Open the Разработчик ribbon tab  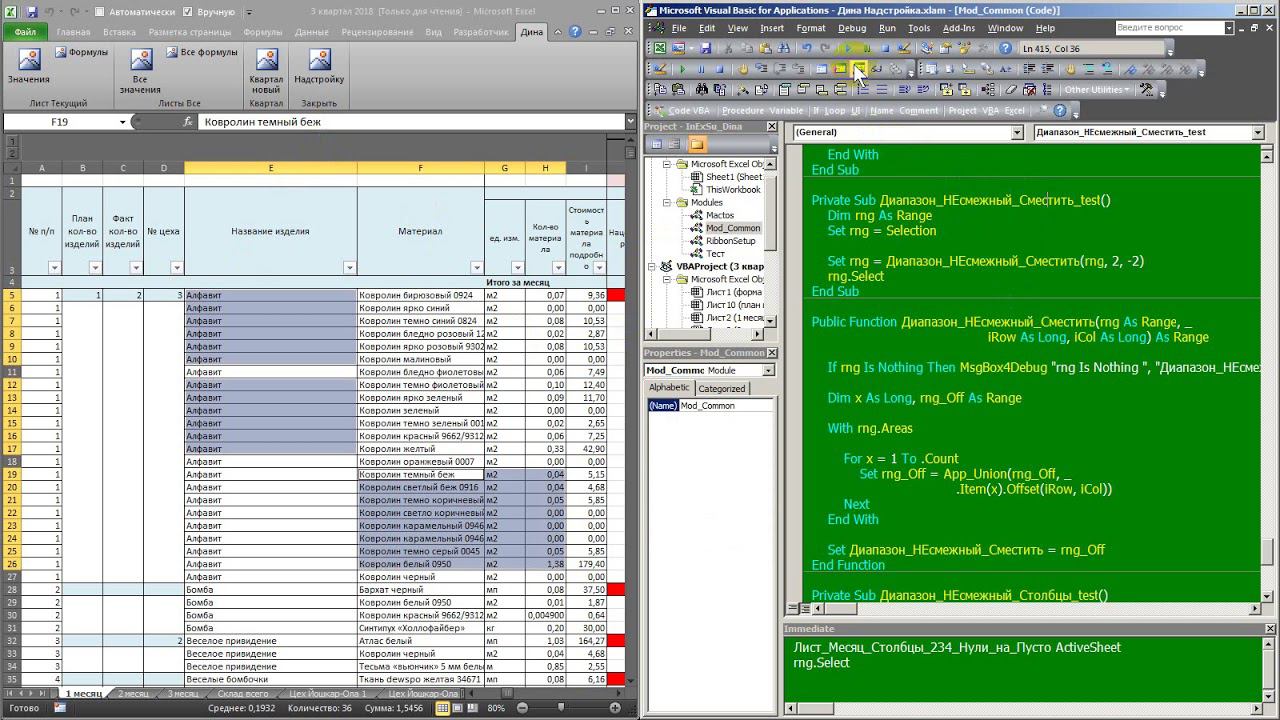pos(480,32)
